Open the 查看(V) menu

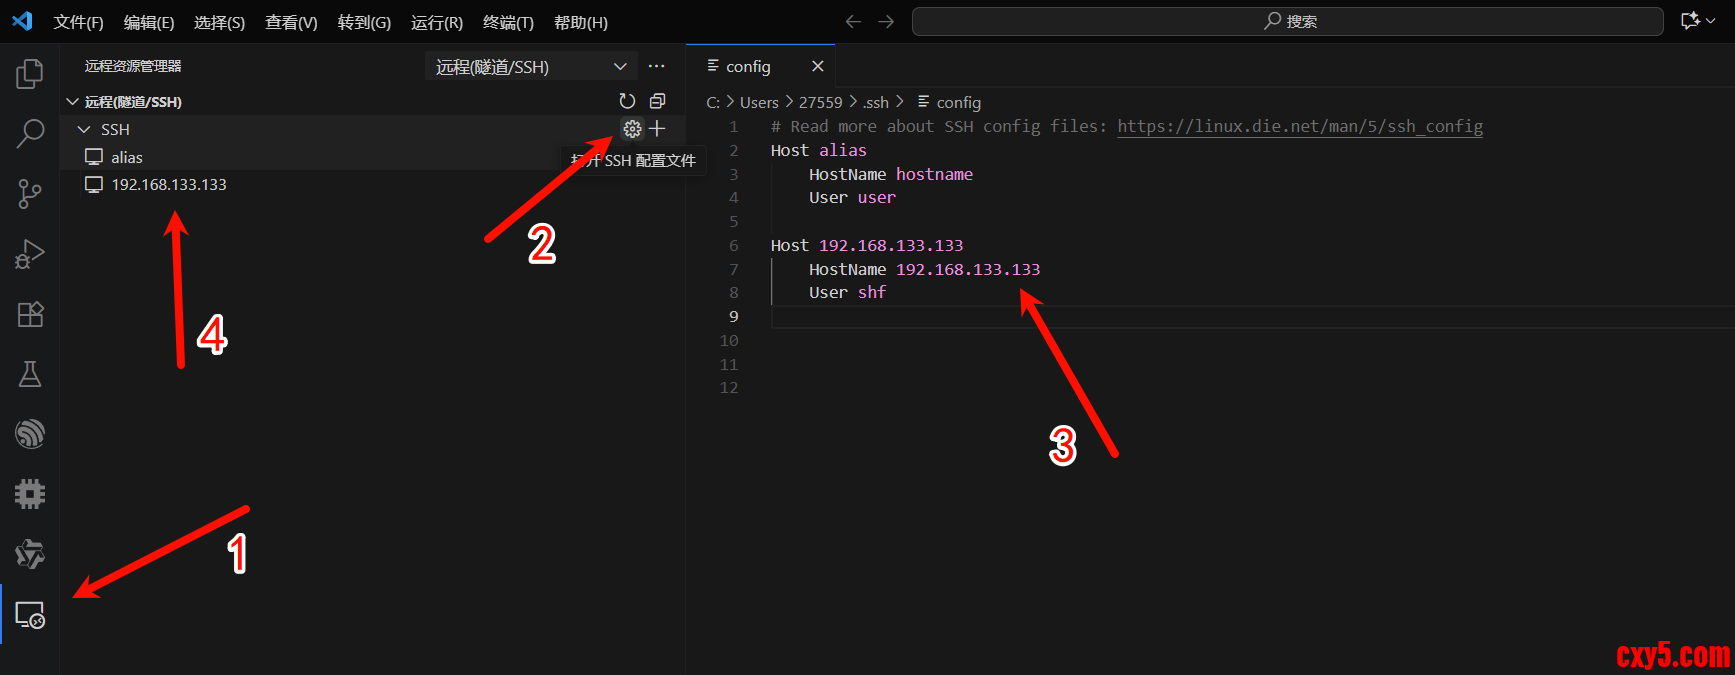point(291,22)
